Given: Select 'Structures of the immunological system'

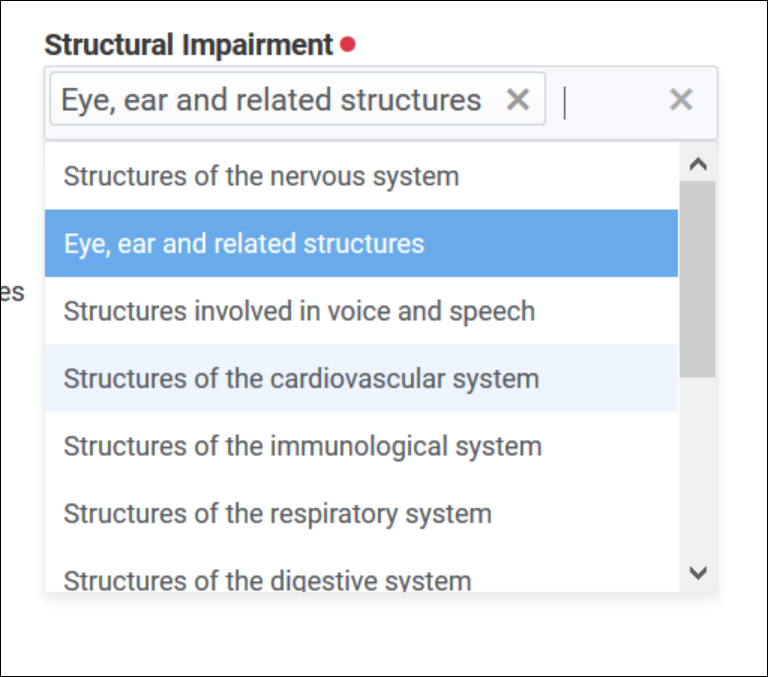Looking at the screenshot, I should [302, 446].
